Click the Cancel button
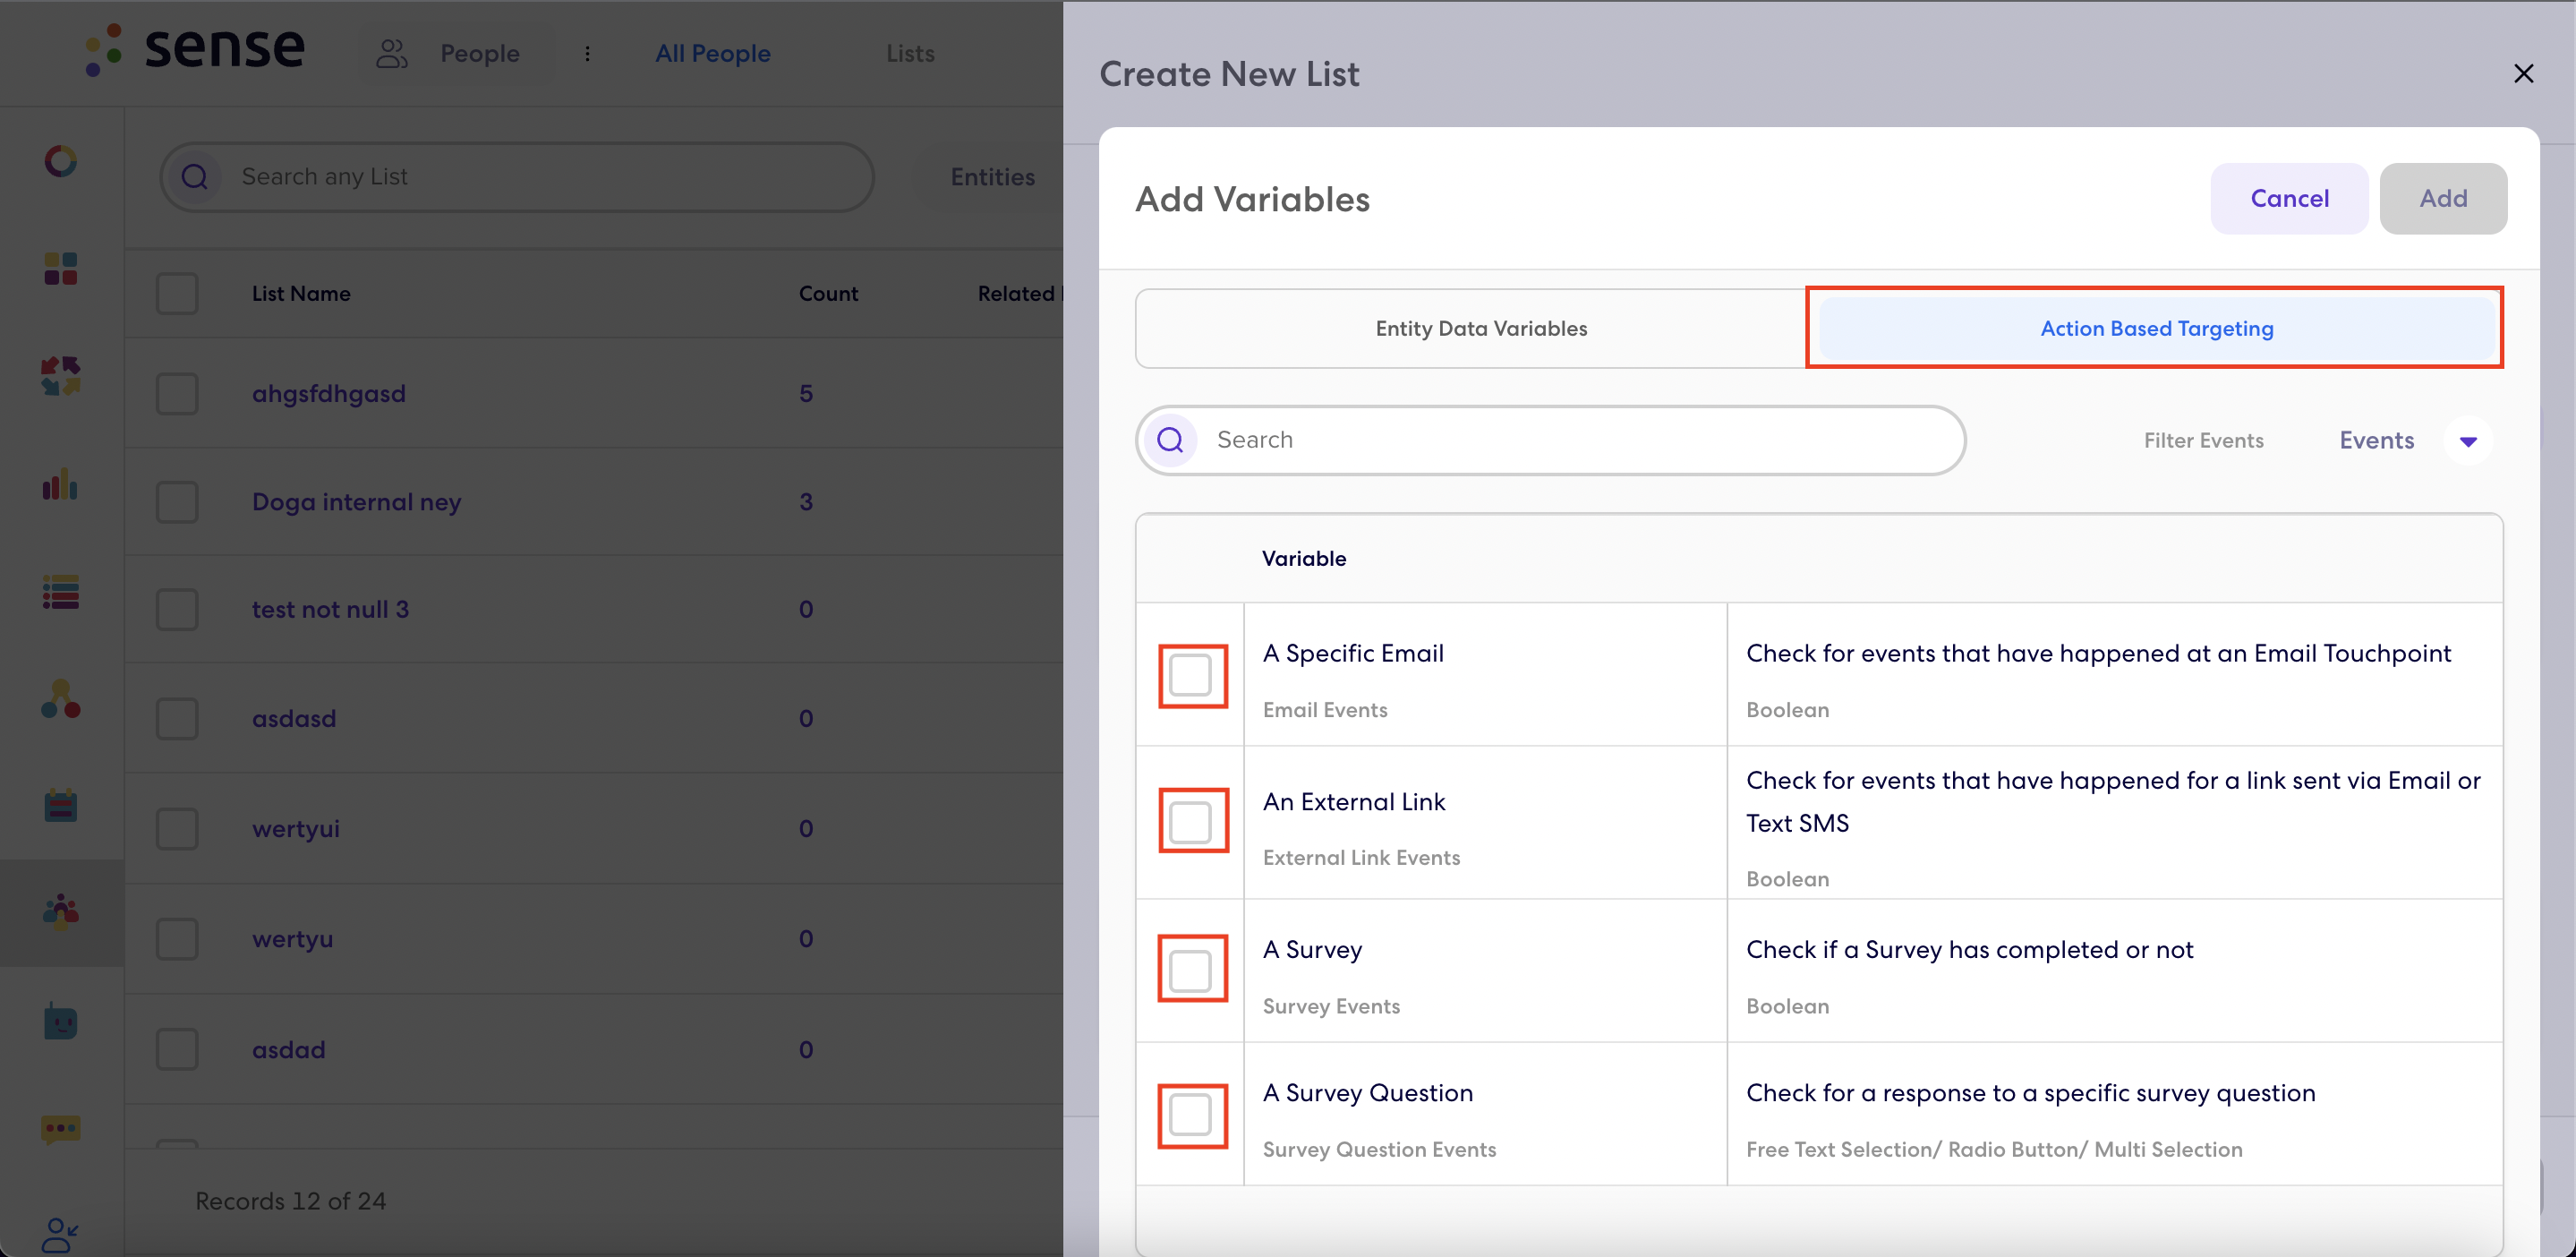Image resolution: width=2576 pixels, height=1257 pixels. coord(2289,198)
